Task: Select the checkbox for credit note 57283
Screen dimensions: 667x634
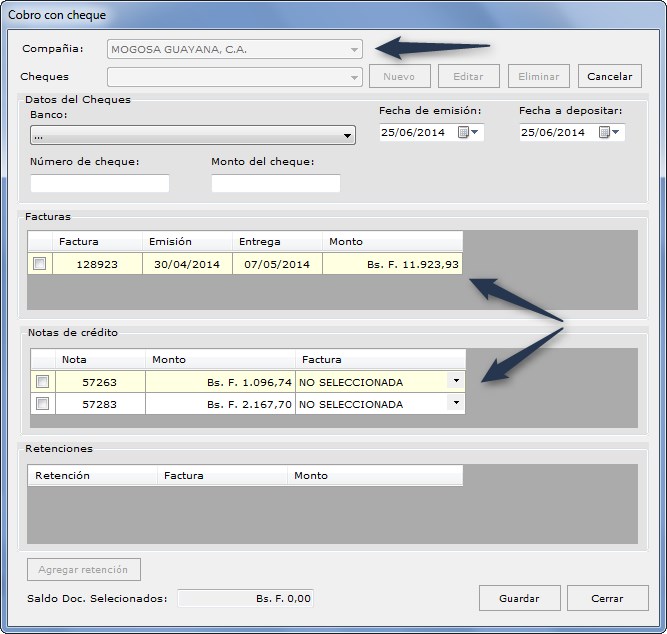Action: pyautogui.click(x=43, y=403)
